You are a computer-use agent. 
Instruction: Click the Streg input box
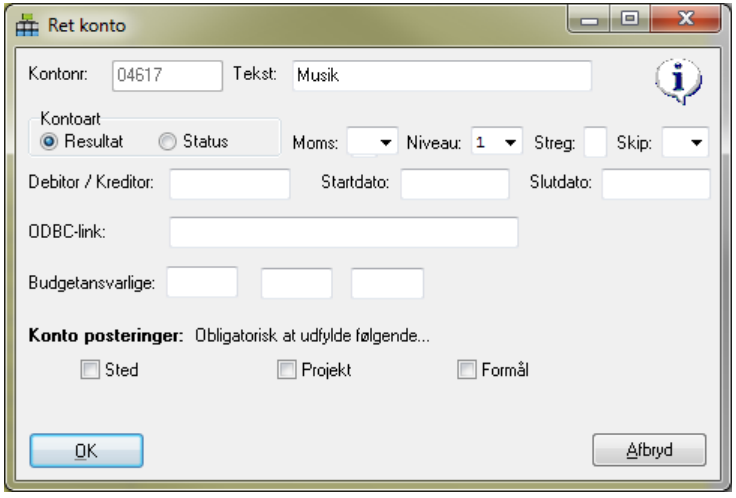click(x=595, y=142)
